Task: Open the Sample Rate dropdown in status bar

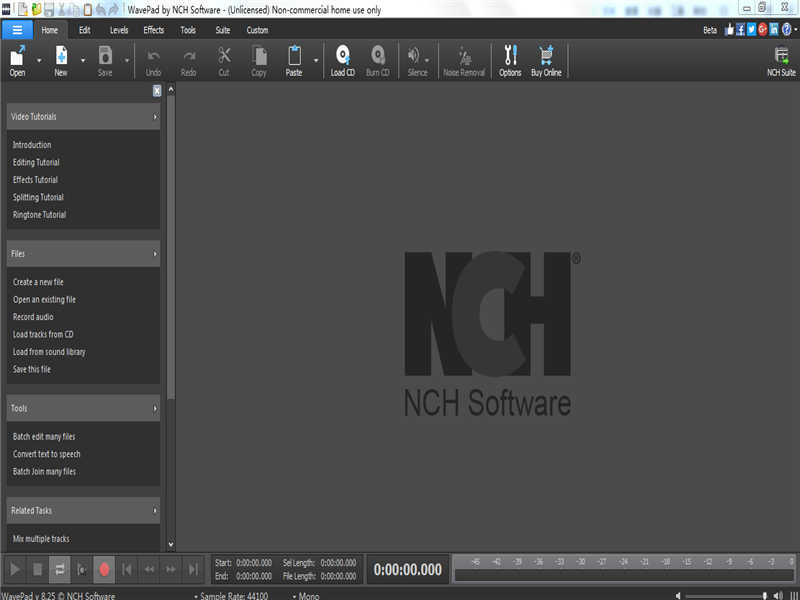Action: pyautogui.click(x=231, y=595)
